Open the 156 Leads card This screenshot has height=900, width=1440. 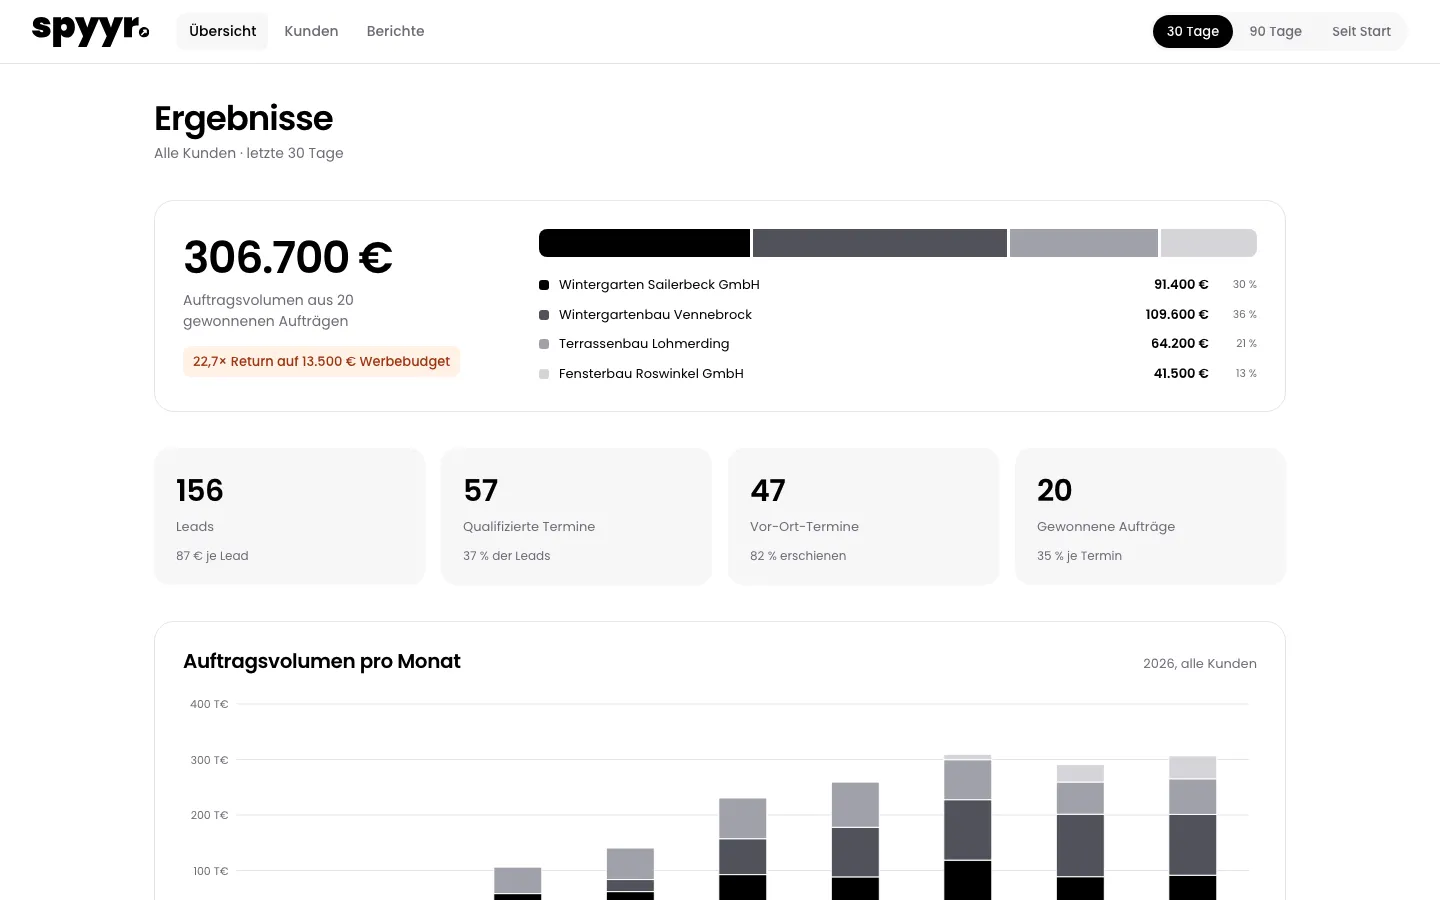[x=290, y=516]
